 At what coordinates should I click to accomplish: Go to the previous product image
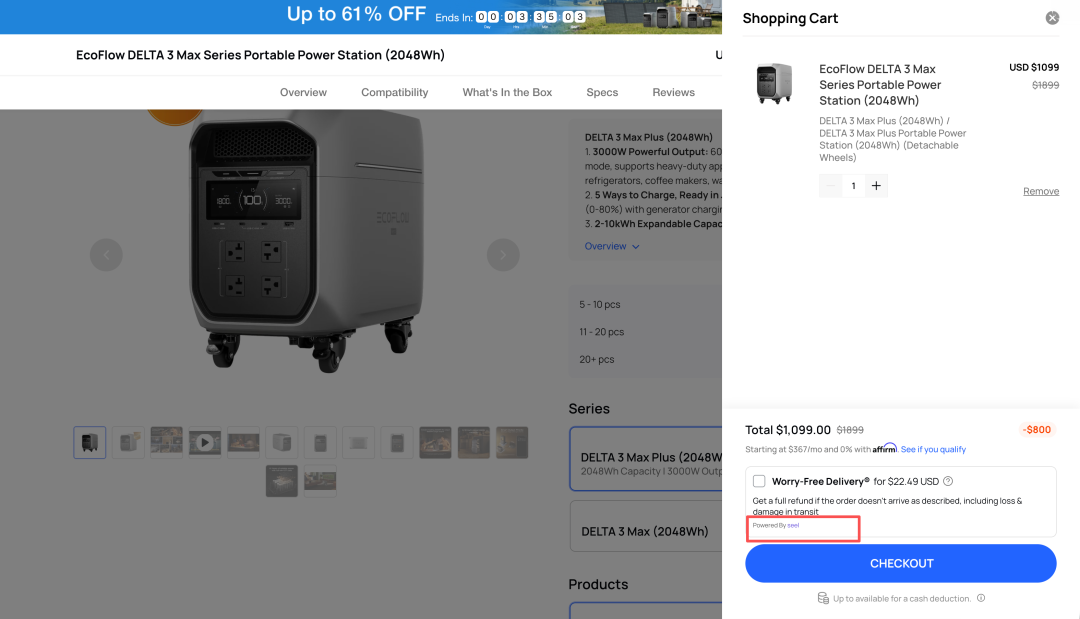106,255
